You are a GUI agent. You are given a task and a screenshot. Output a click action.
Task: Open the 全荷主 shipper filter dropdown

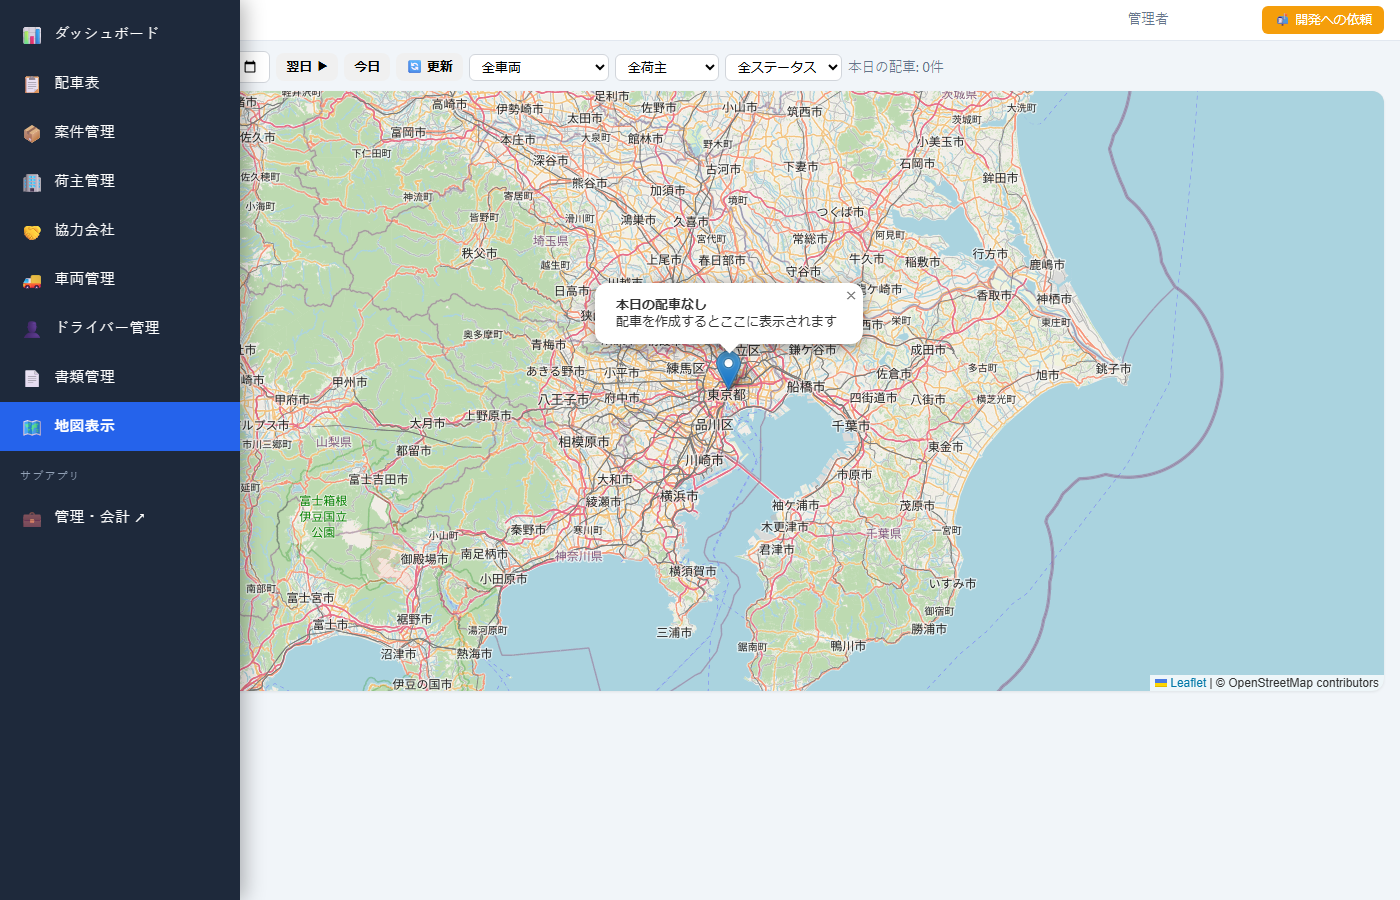pos(667,67)
